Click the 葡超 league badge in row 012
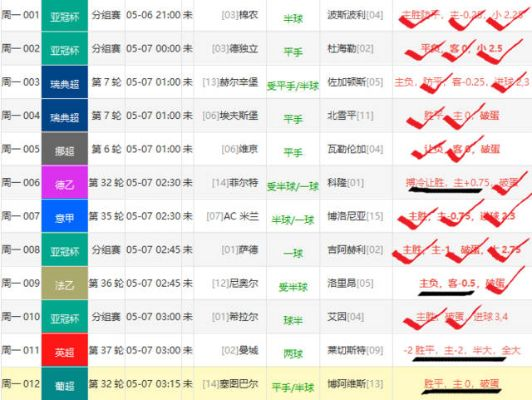Image resolution: width=532 pixels, height=400 pixels. pyautogui.click(x=64, y=384)
